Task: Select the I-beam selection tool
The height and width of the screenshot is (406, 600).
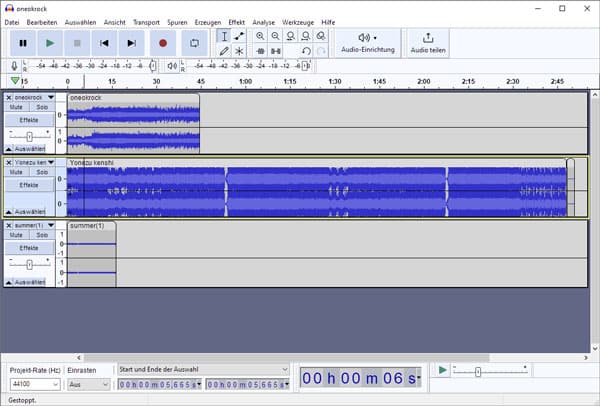Action: click(x=224, y=36)
